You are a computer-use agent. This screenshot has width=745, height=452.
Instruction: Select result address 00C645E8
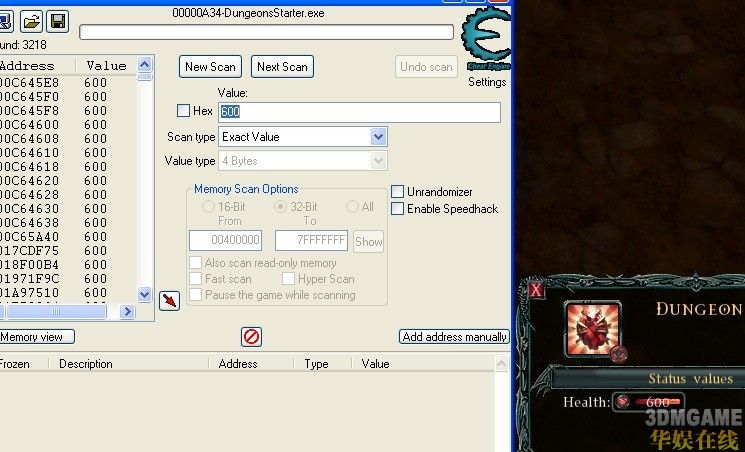coord(29,83)
